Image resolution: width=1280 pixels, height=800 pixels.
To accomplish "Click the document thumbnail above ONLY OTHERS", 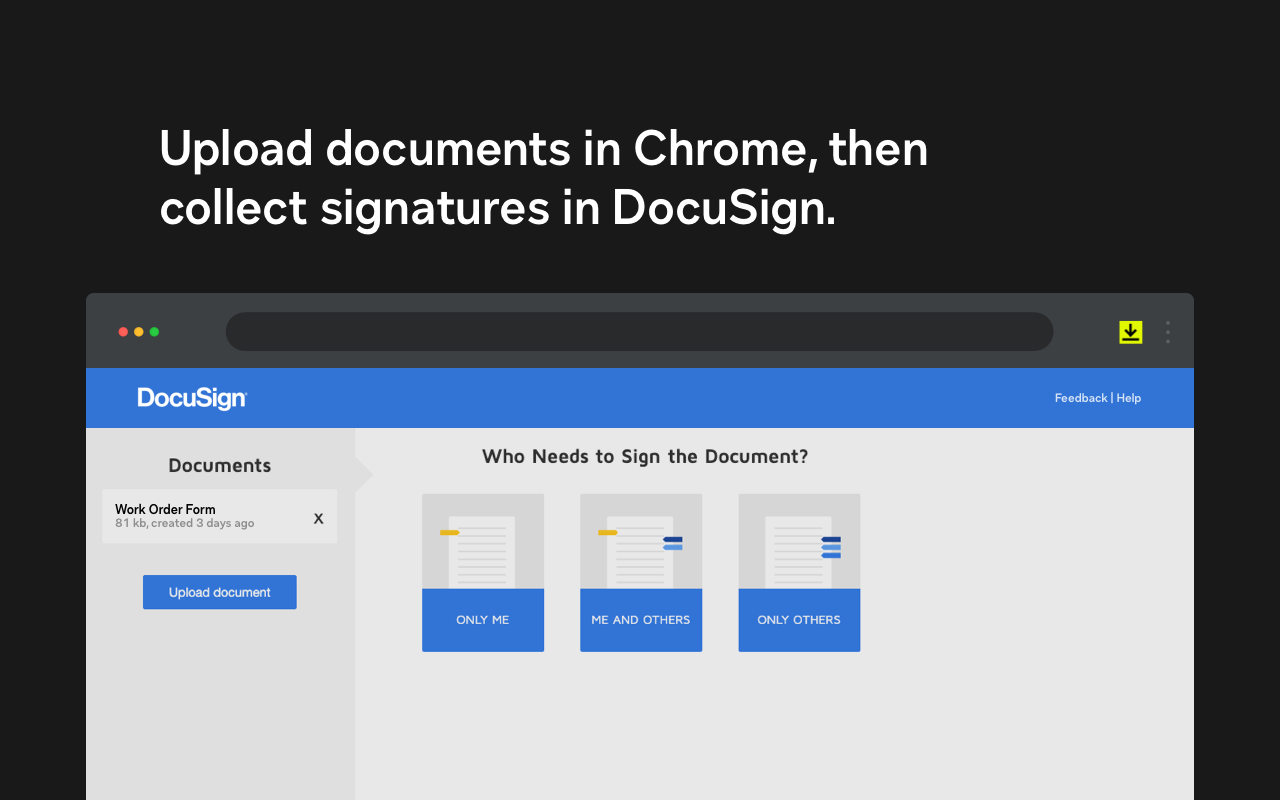I will pos(799,540).
